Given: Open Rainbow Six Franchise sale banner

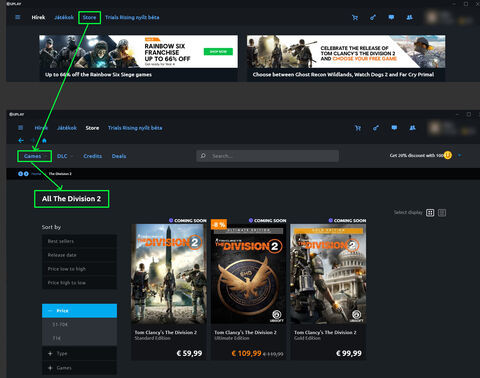Looking at the screenshot, I should [x=139, y=51].
